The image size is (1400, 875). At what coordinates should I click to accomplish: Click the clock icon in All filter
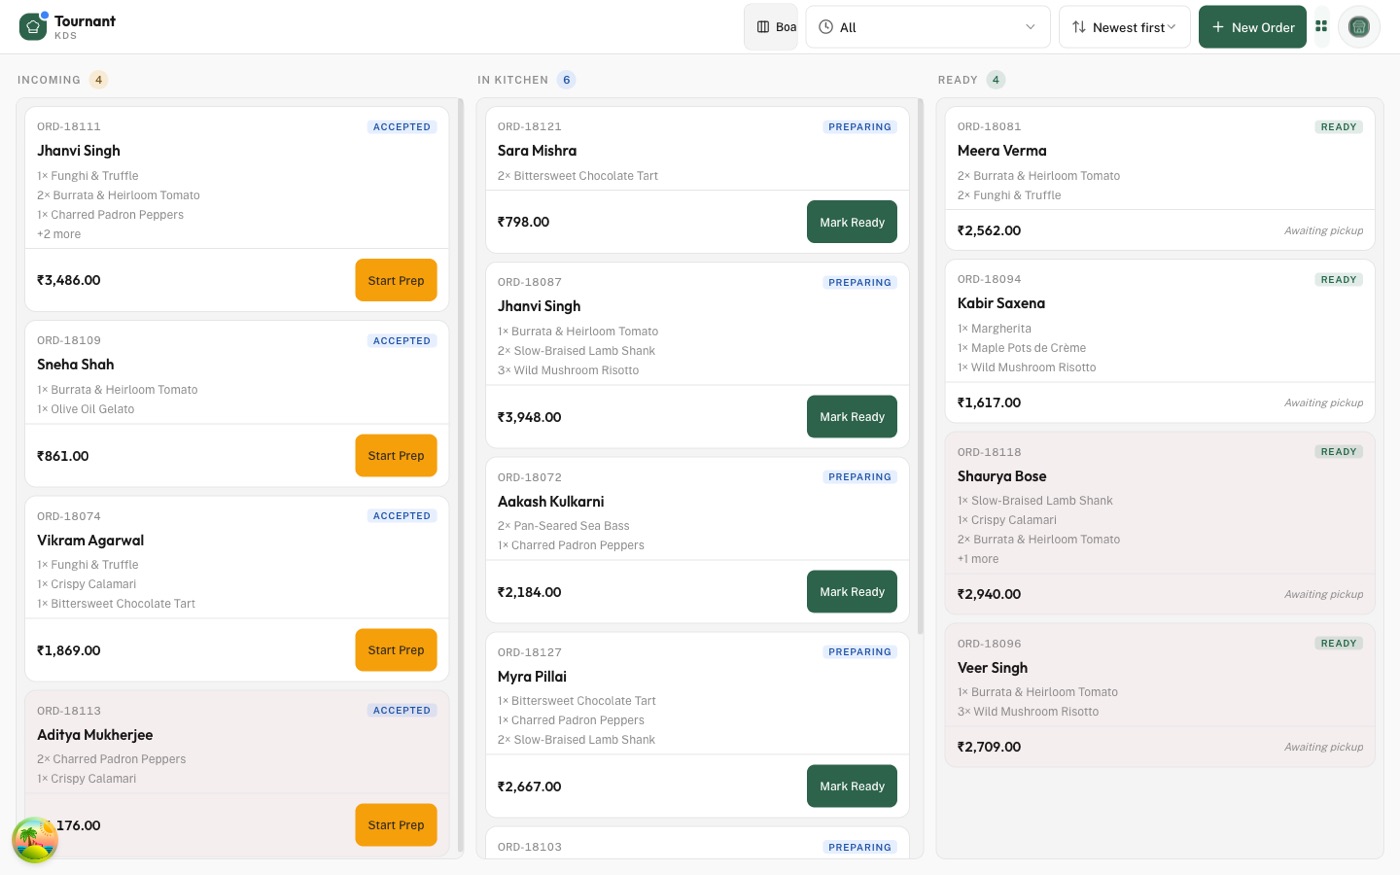(x=826, y=27)
